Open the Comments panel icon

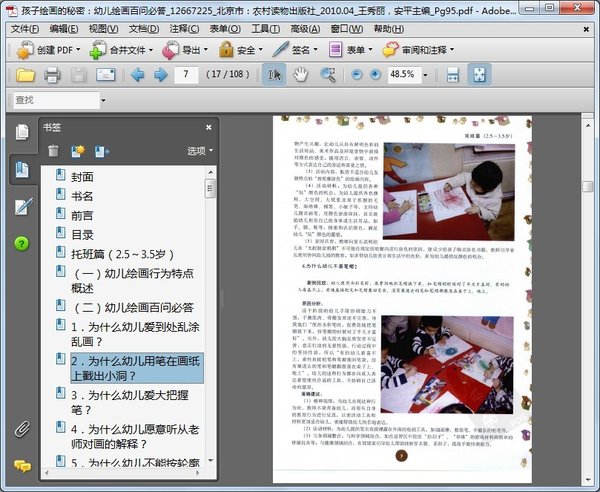tap(21, 466)
